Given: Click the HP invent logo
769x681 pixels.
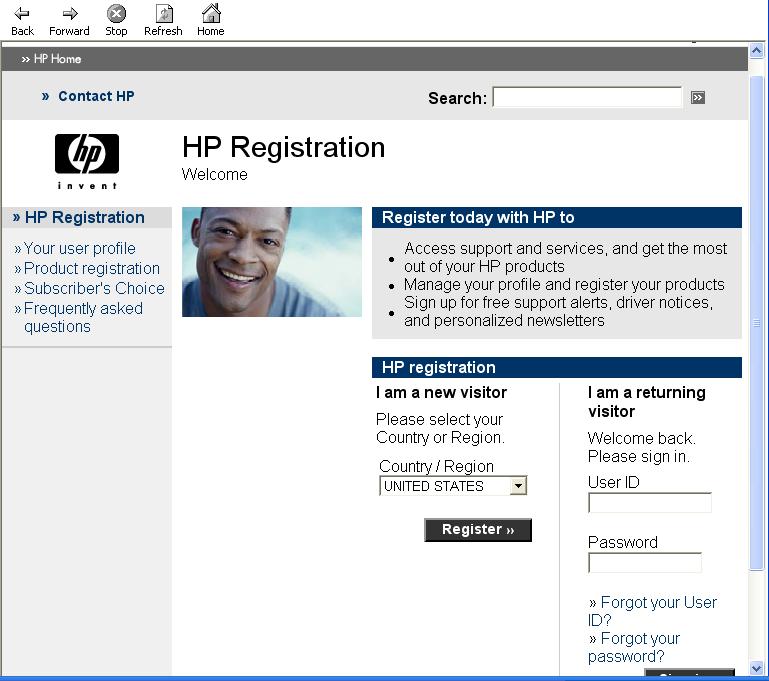Looking at the screenshot, I should pyautogui.click(x=87, y=161).
